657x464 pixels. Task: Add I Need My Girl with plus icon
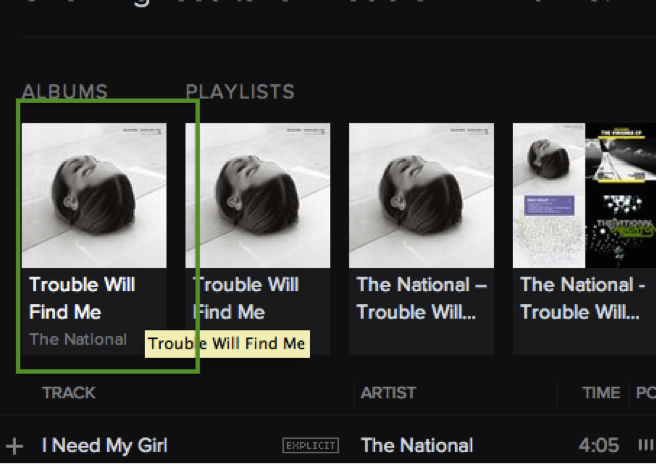(14, 446)
